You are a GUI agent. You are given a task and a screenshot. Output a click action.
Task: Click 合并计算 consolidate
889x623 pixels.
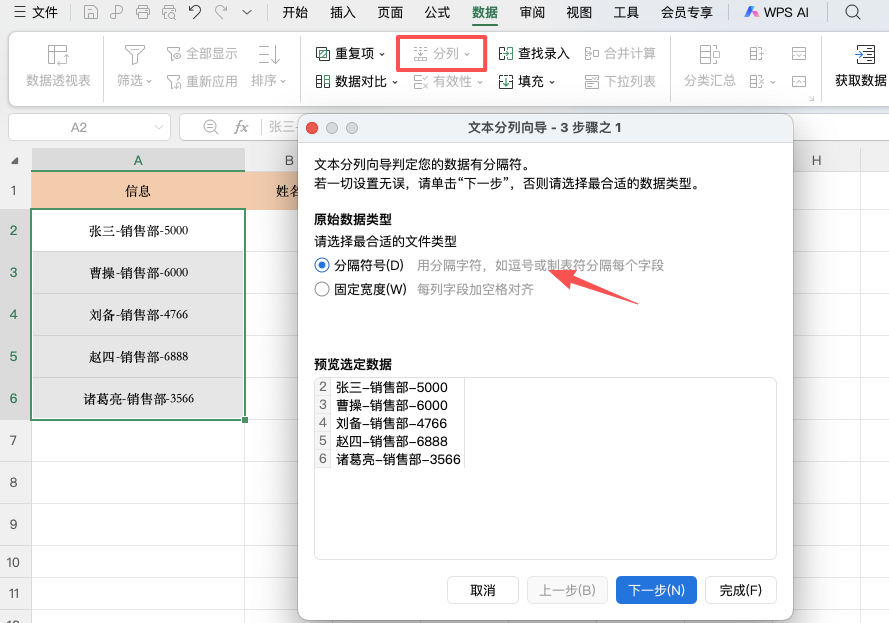coord(620,53)
